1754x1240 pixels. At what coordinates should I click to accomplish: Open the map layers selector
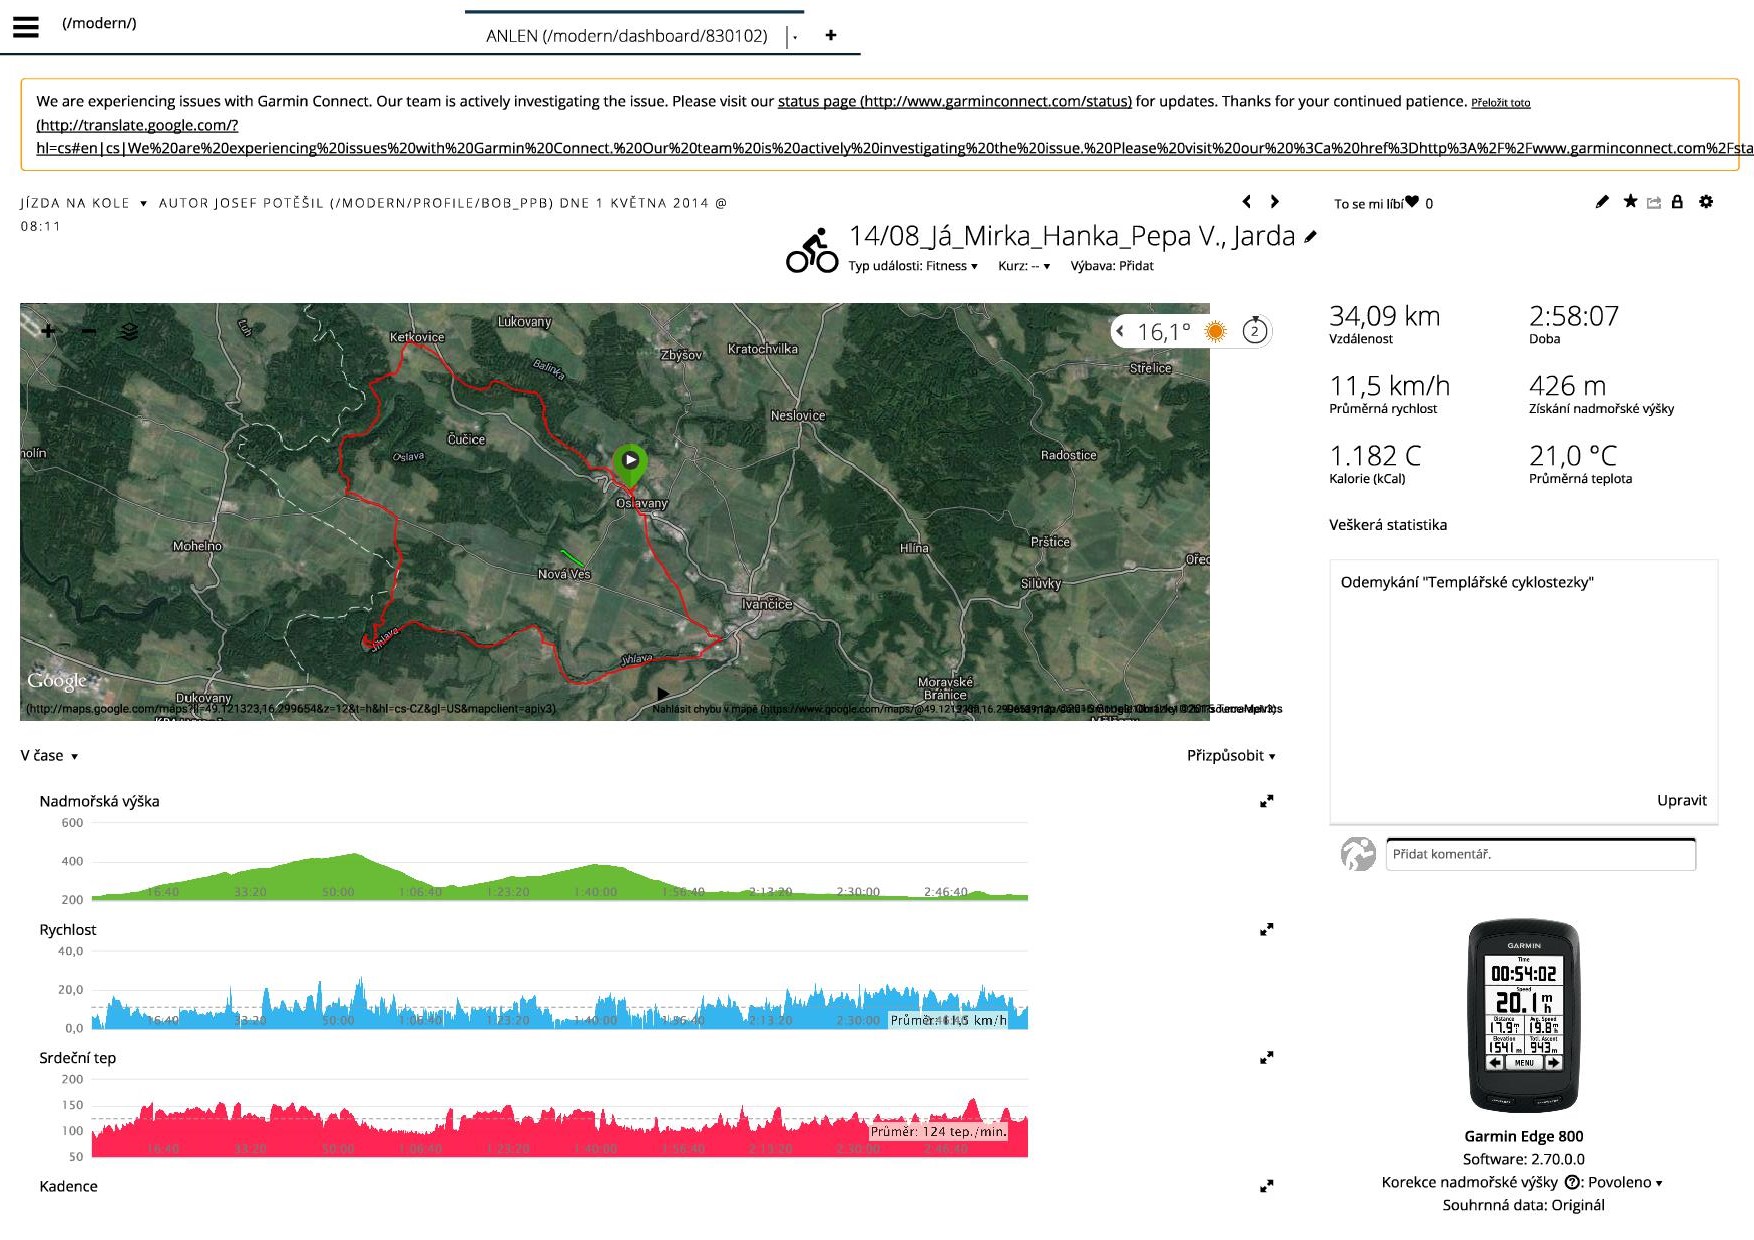pos(129,331)
